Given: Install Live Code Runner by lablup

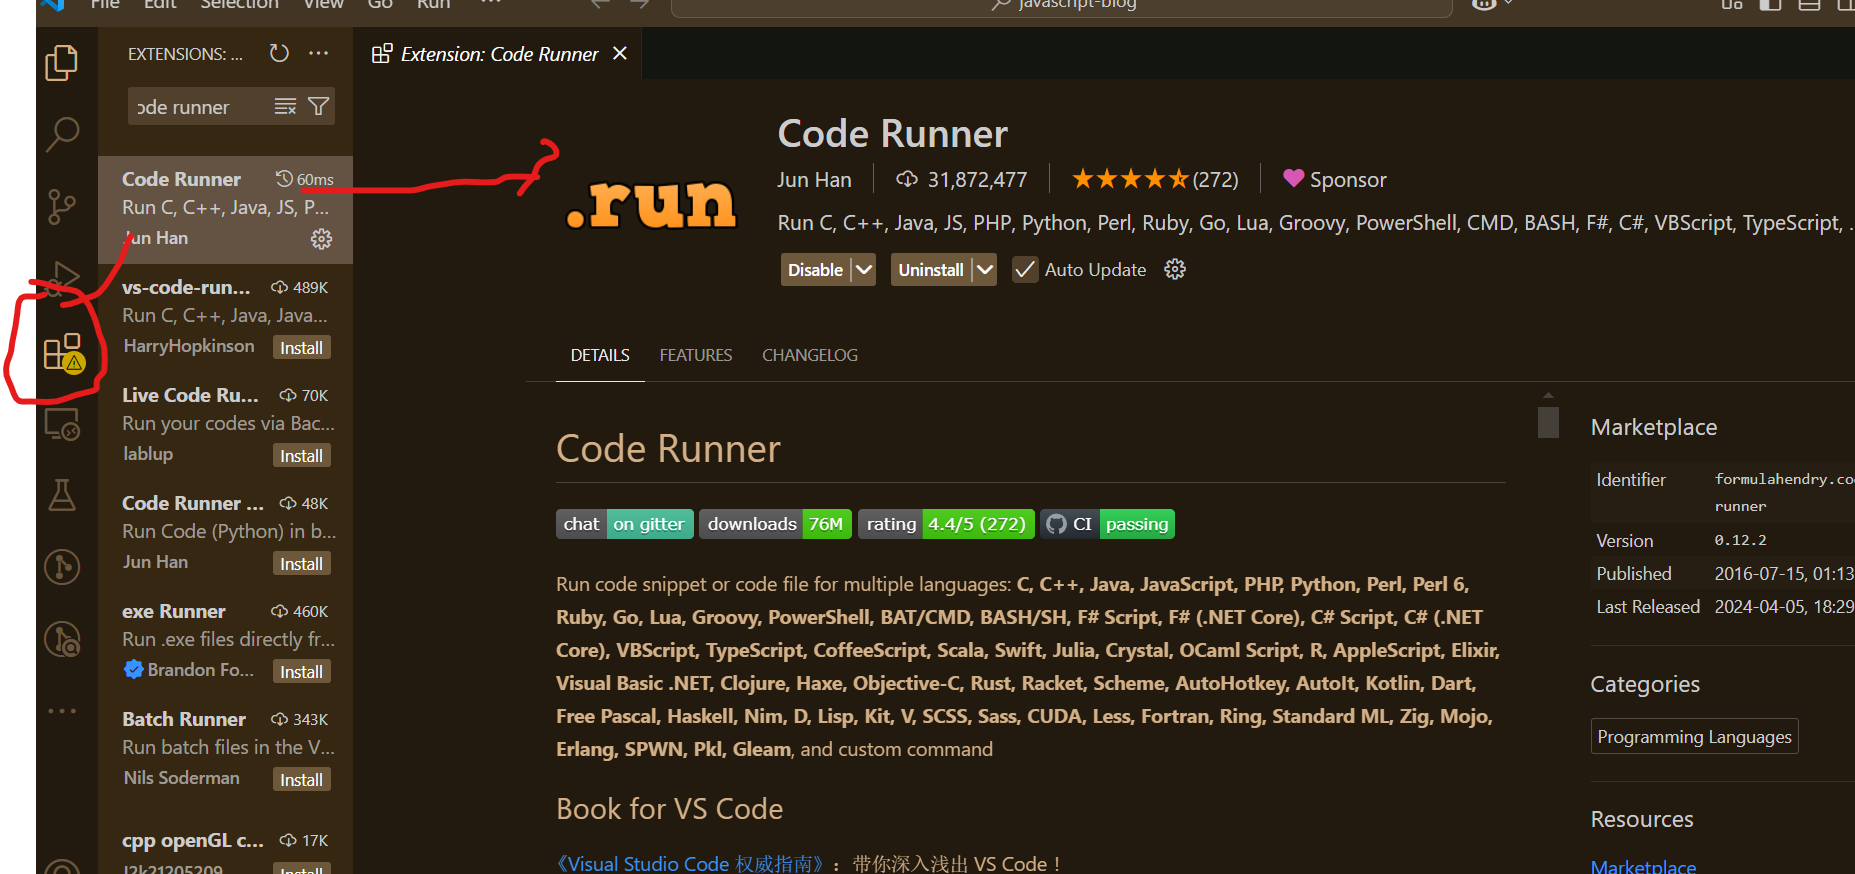Looking at the screenshot, I should tap(301, 456).
